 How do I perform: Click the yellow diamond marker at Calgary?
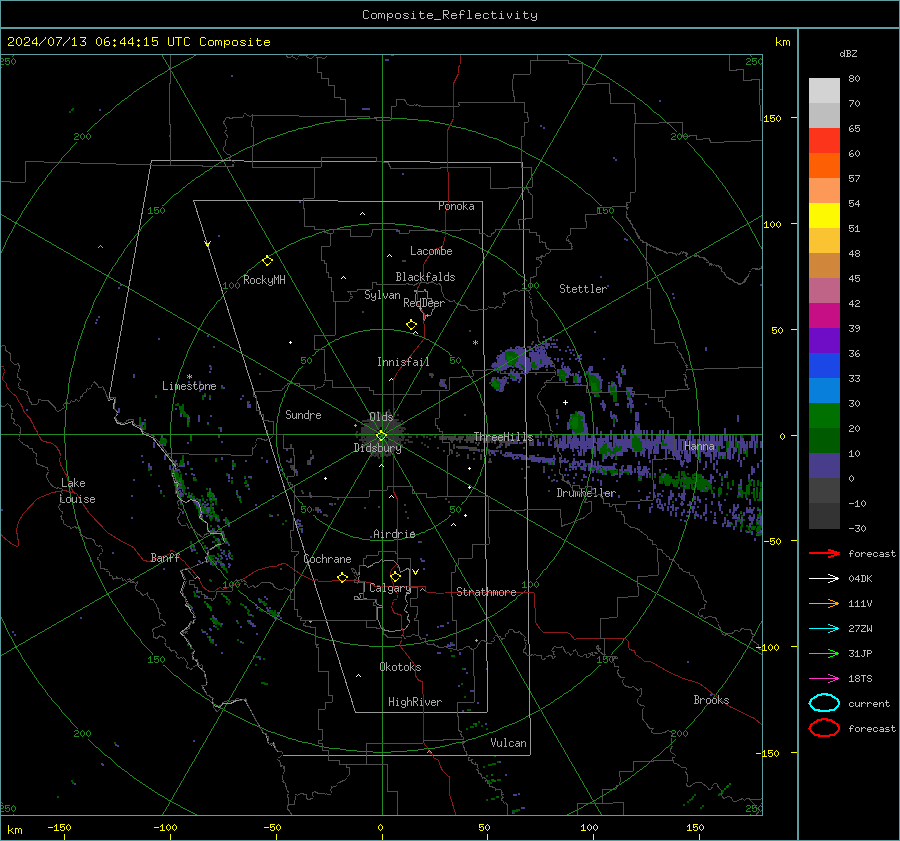click(395, 576)
